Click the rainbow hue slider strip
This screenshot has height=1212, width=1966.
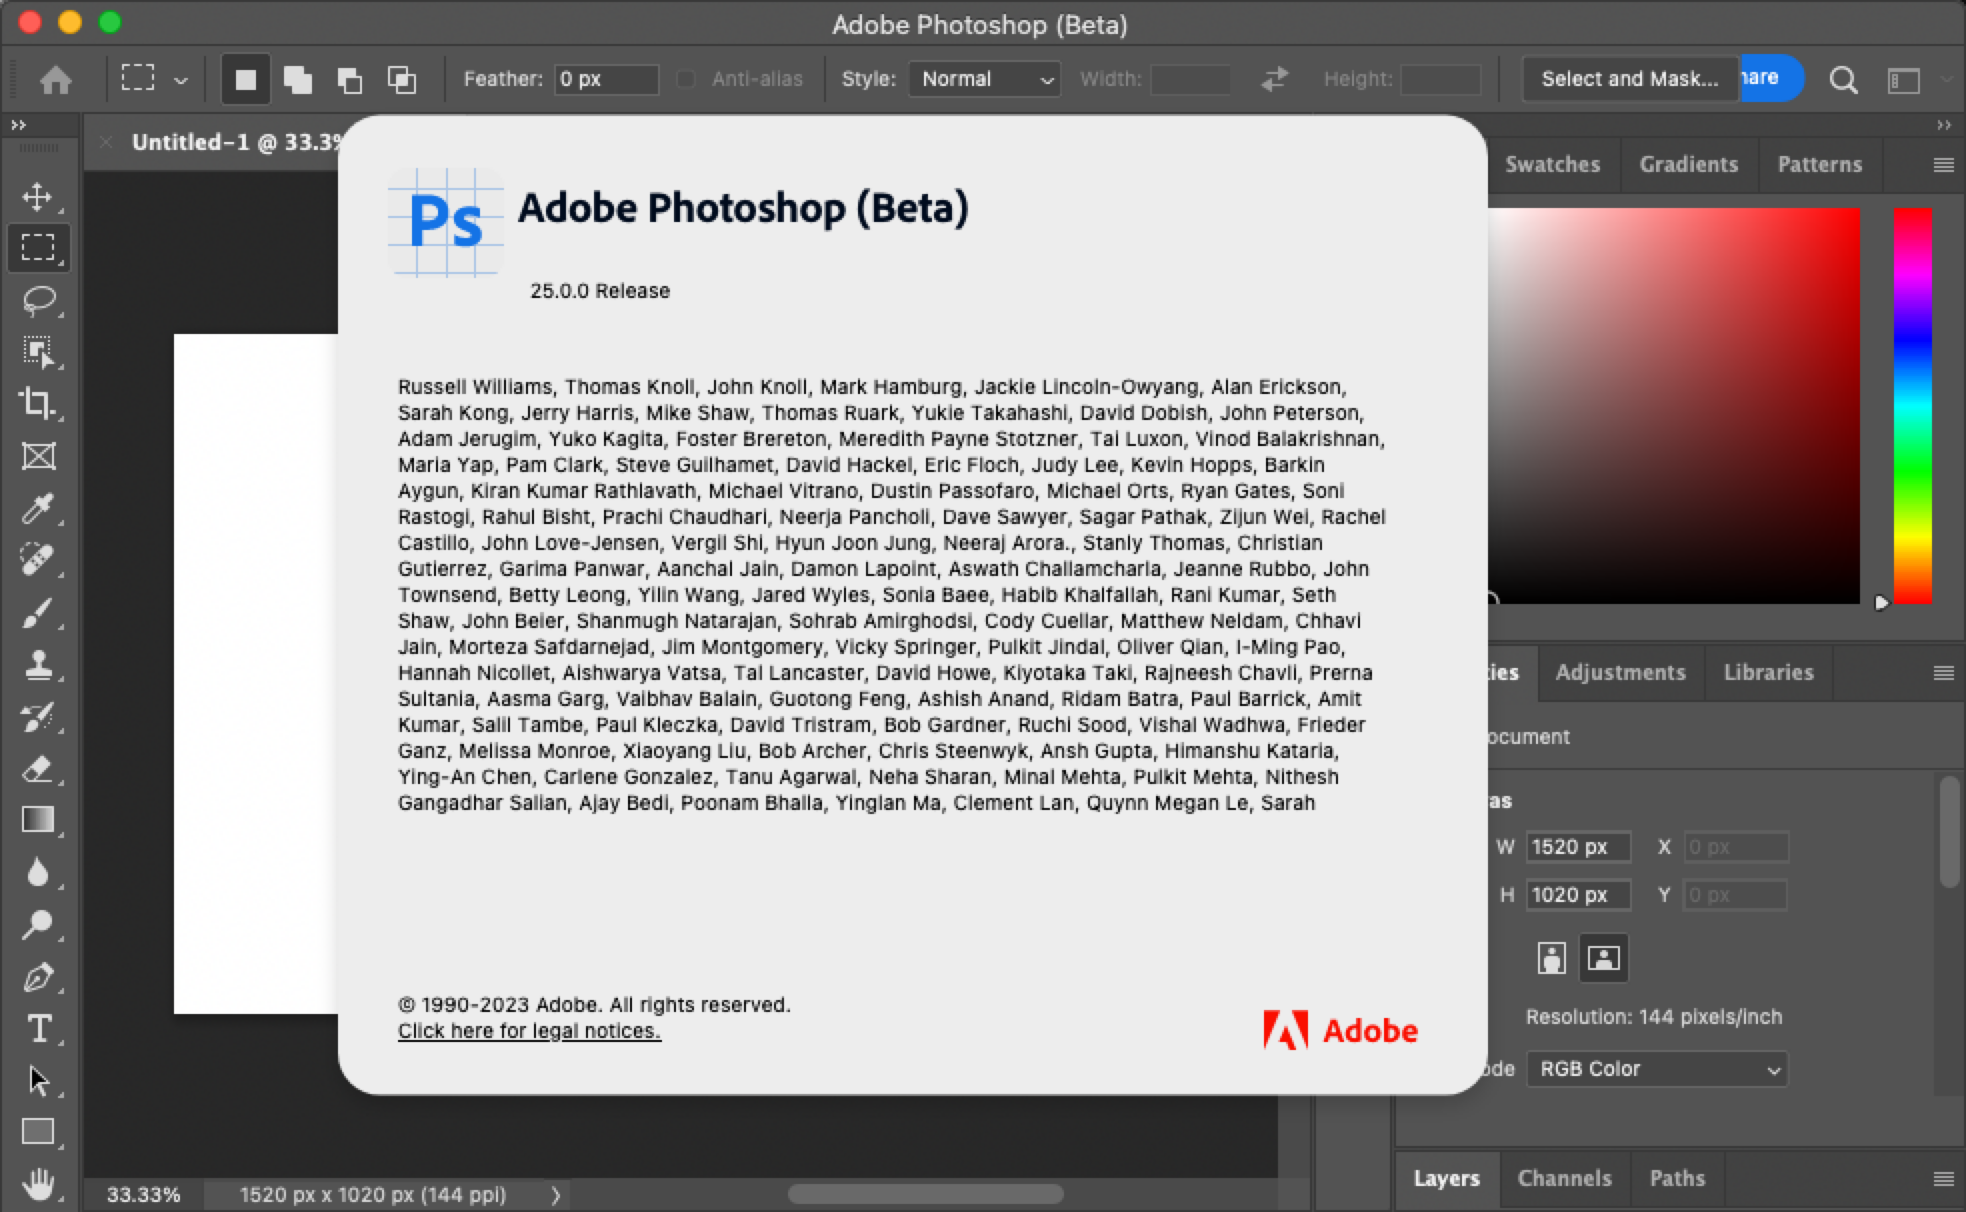[1912, 405]
